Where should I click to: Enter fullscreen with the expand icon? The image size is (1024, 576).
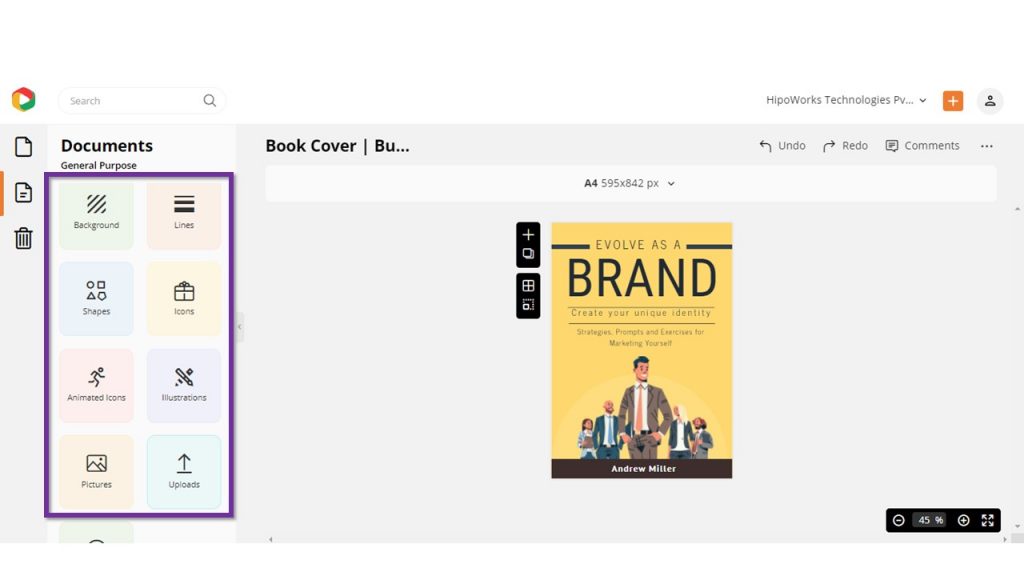[x=987, y=520]
